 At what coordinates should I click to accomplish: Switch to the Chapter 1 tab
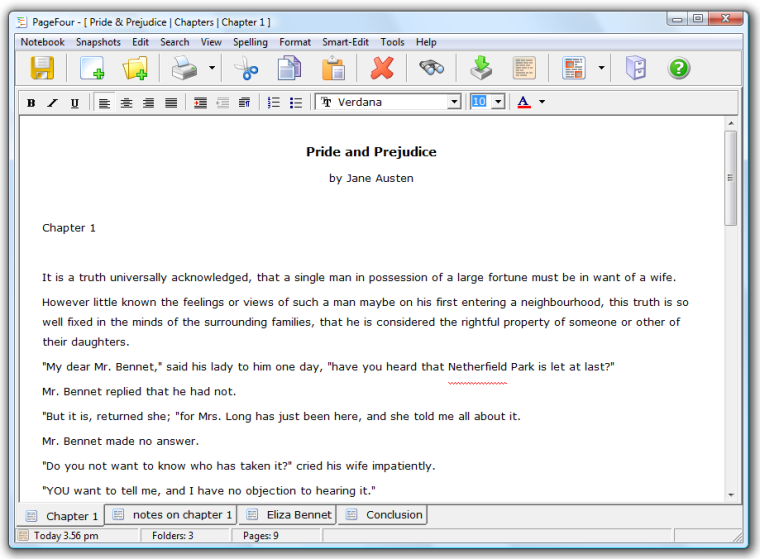click(62, 516)
